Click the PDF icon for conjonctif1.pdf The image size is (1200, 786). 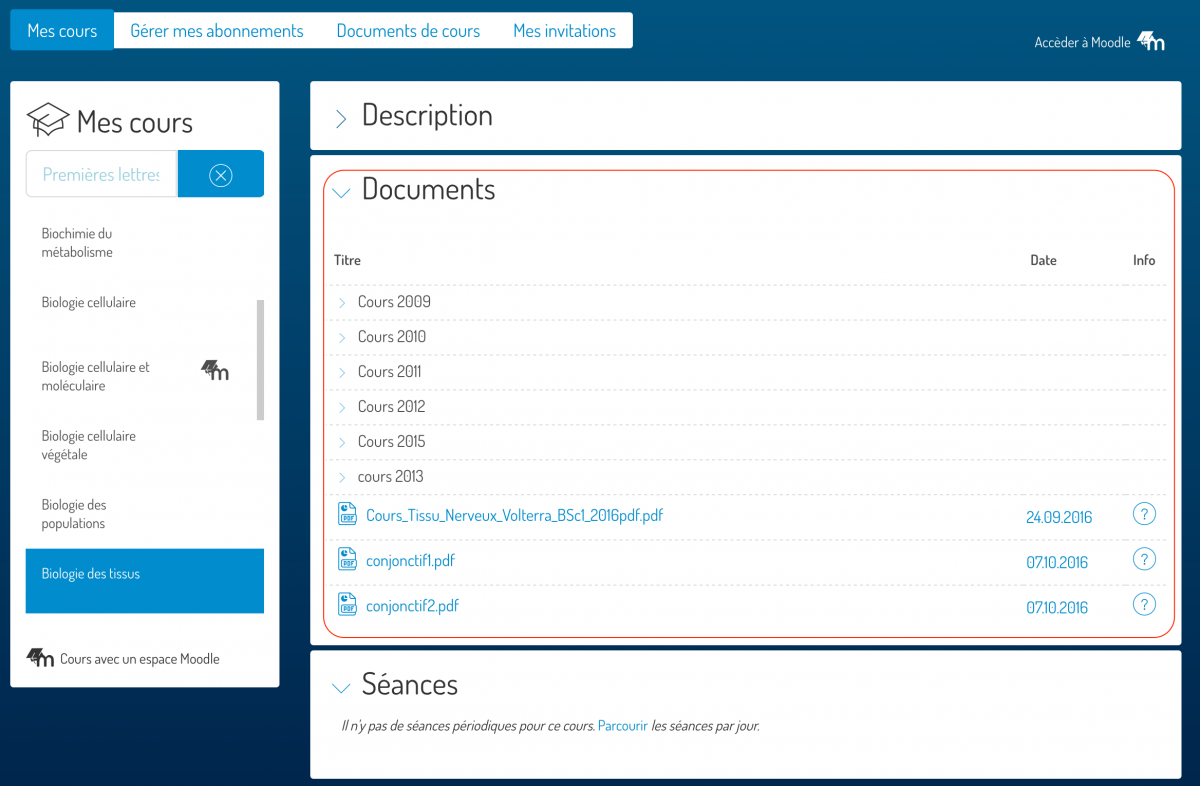(347, 560)
